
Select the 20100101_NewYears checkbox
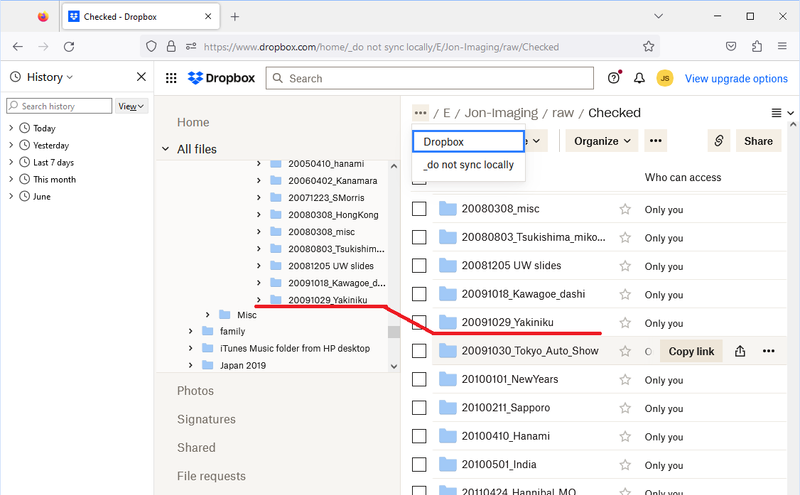pos(419,379)
